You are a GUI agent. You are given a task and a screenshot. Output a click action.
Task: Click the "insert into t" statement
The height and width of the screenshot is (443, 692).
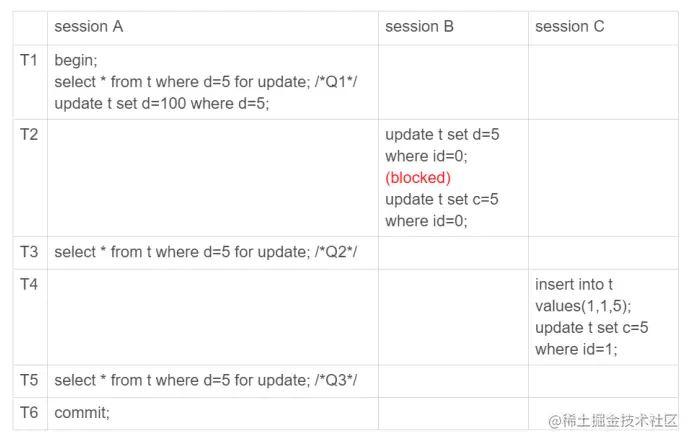pyautogui.click(x=574, y=285)
